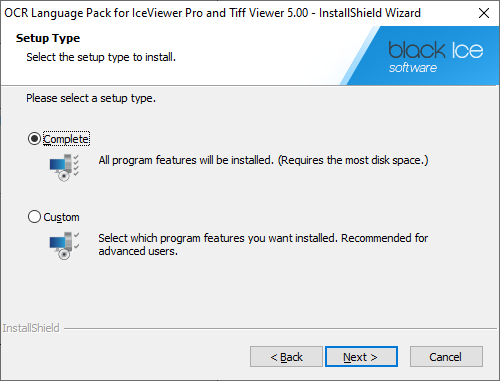Click the InstallShield label at bottom left
Image resolution: width=500 pixels, height=381 pixels.
pos(31,328)
